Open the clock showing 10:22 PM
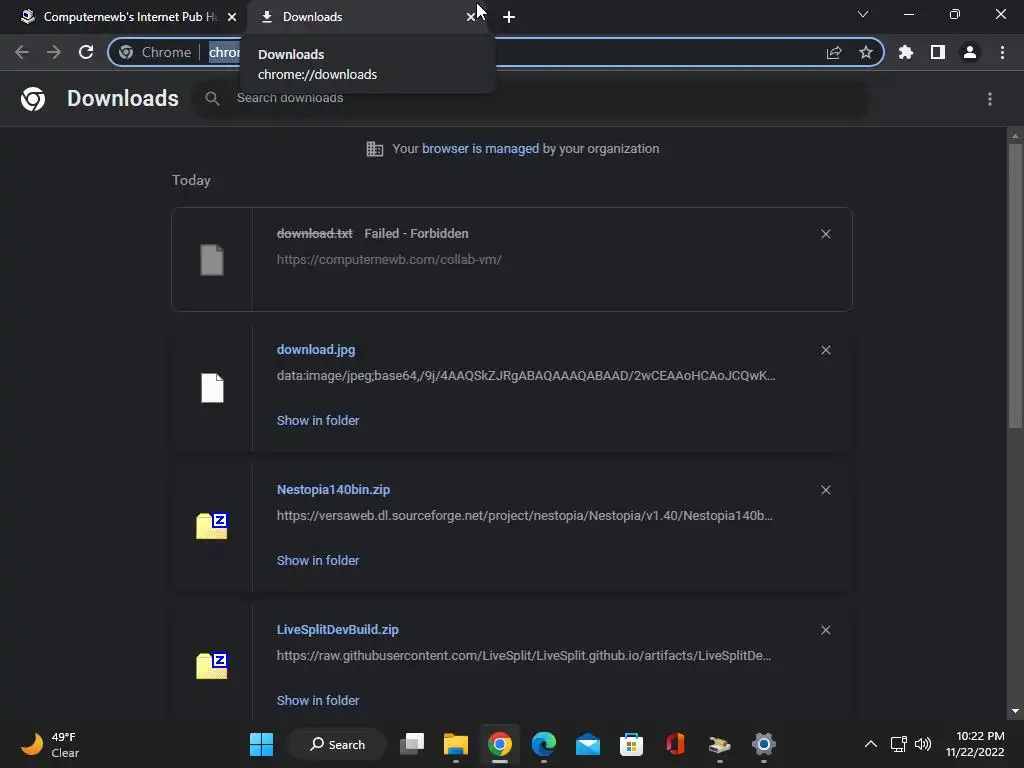1024x768 pixels. 975,744
